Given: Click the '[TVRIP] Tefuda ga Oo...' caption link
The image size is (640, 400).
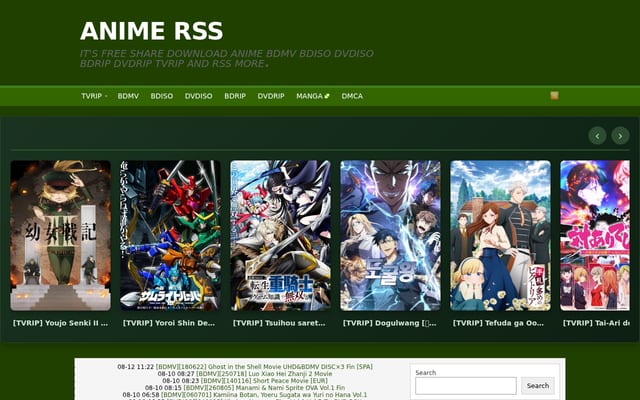Looking at the screenshot, I should 498,323.
